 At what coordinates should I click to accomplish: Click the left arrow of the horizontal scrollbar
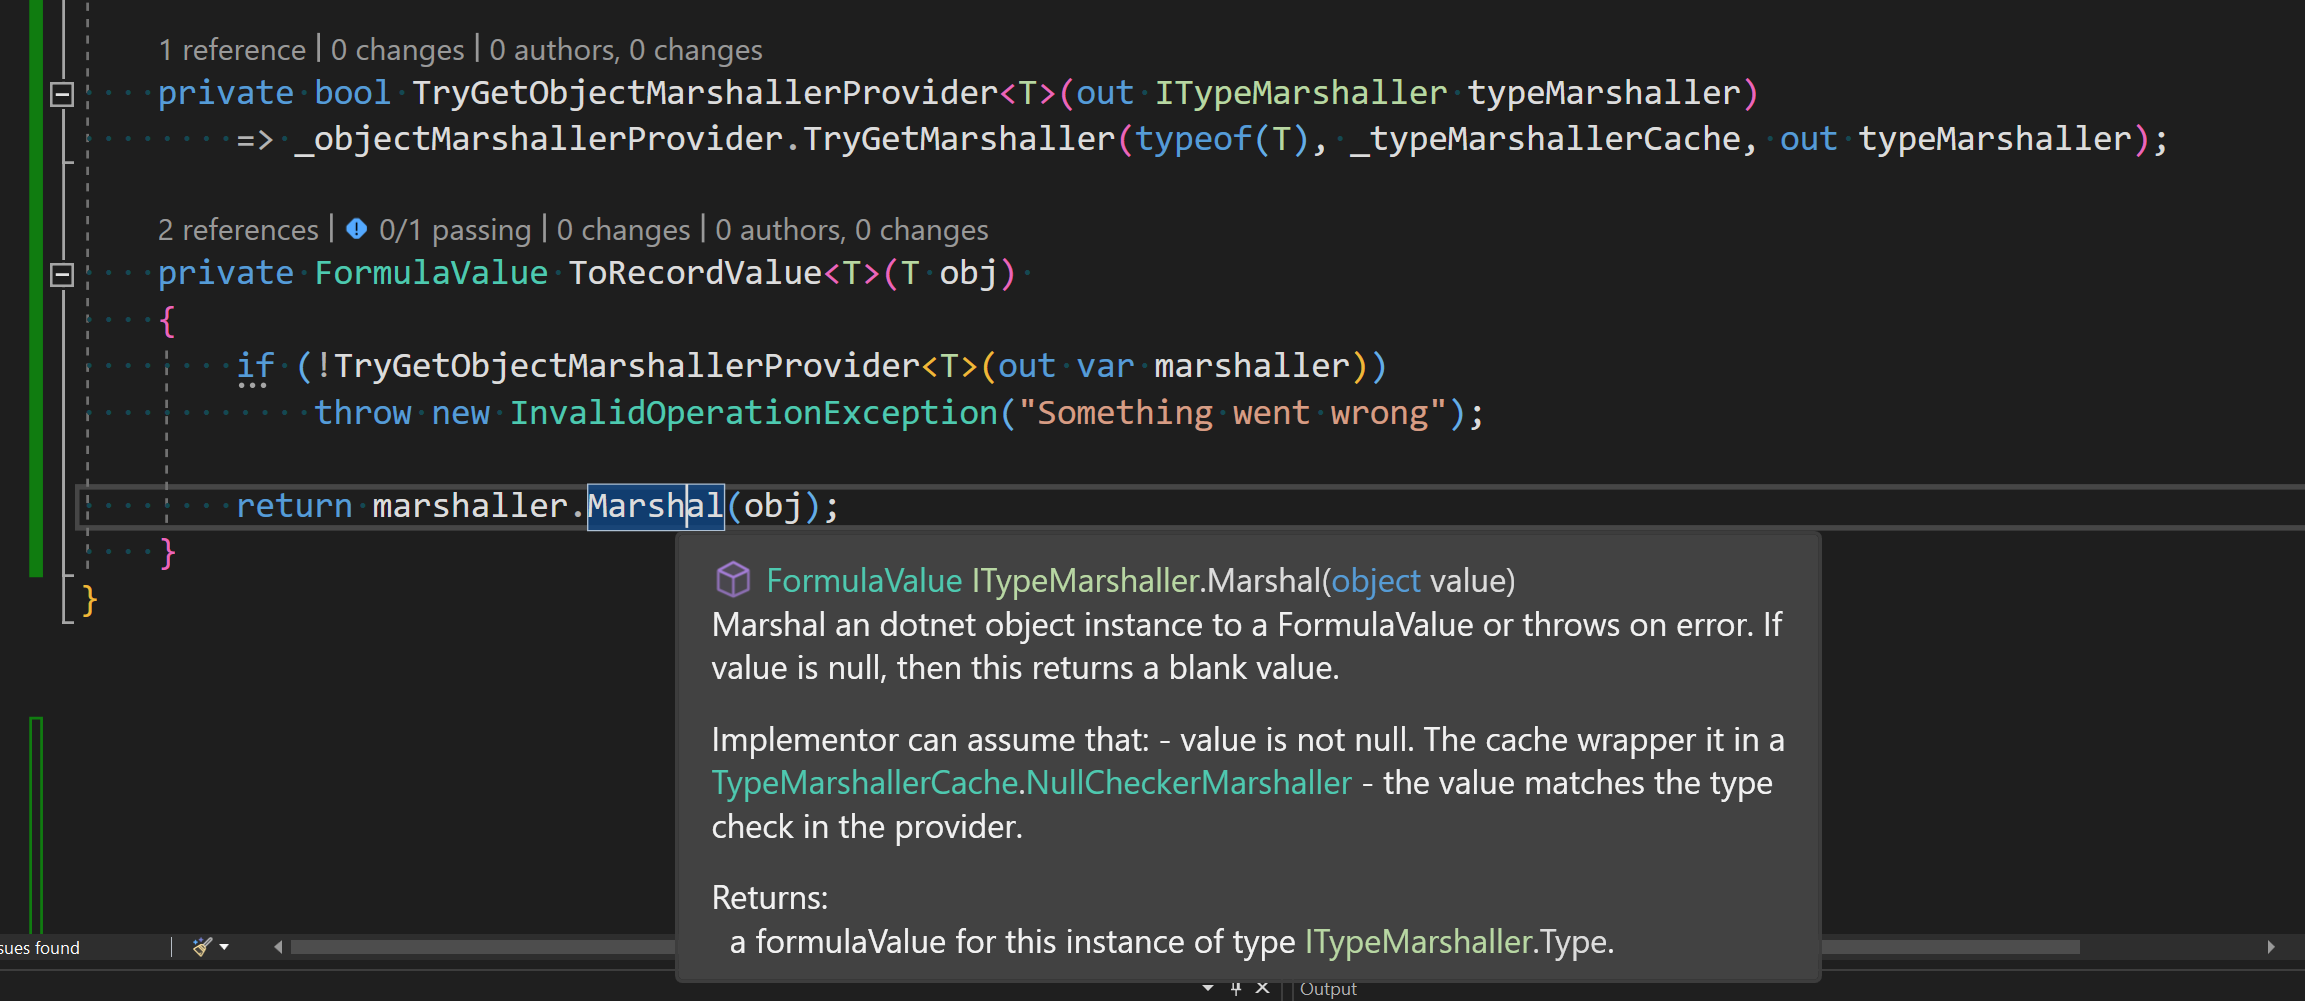(277, 947)
